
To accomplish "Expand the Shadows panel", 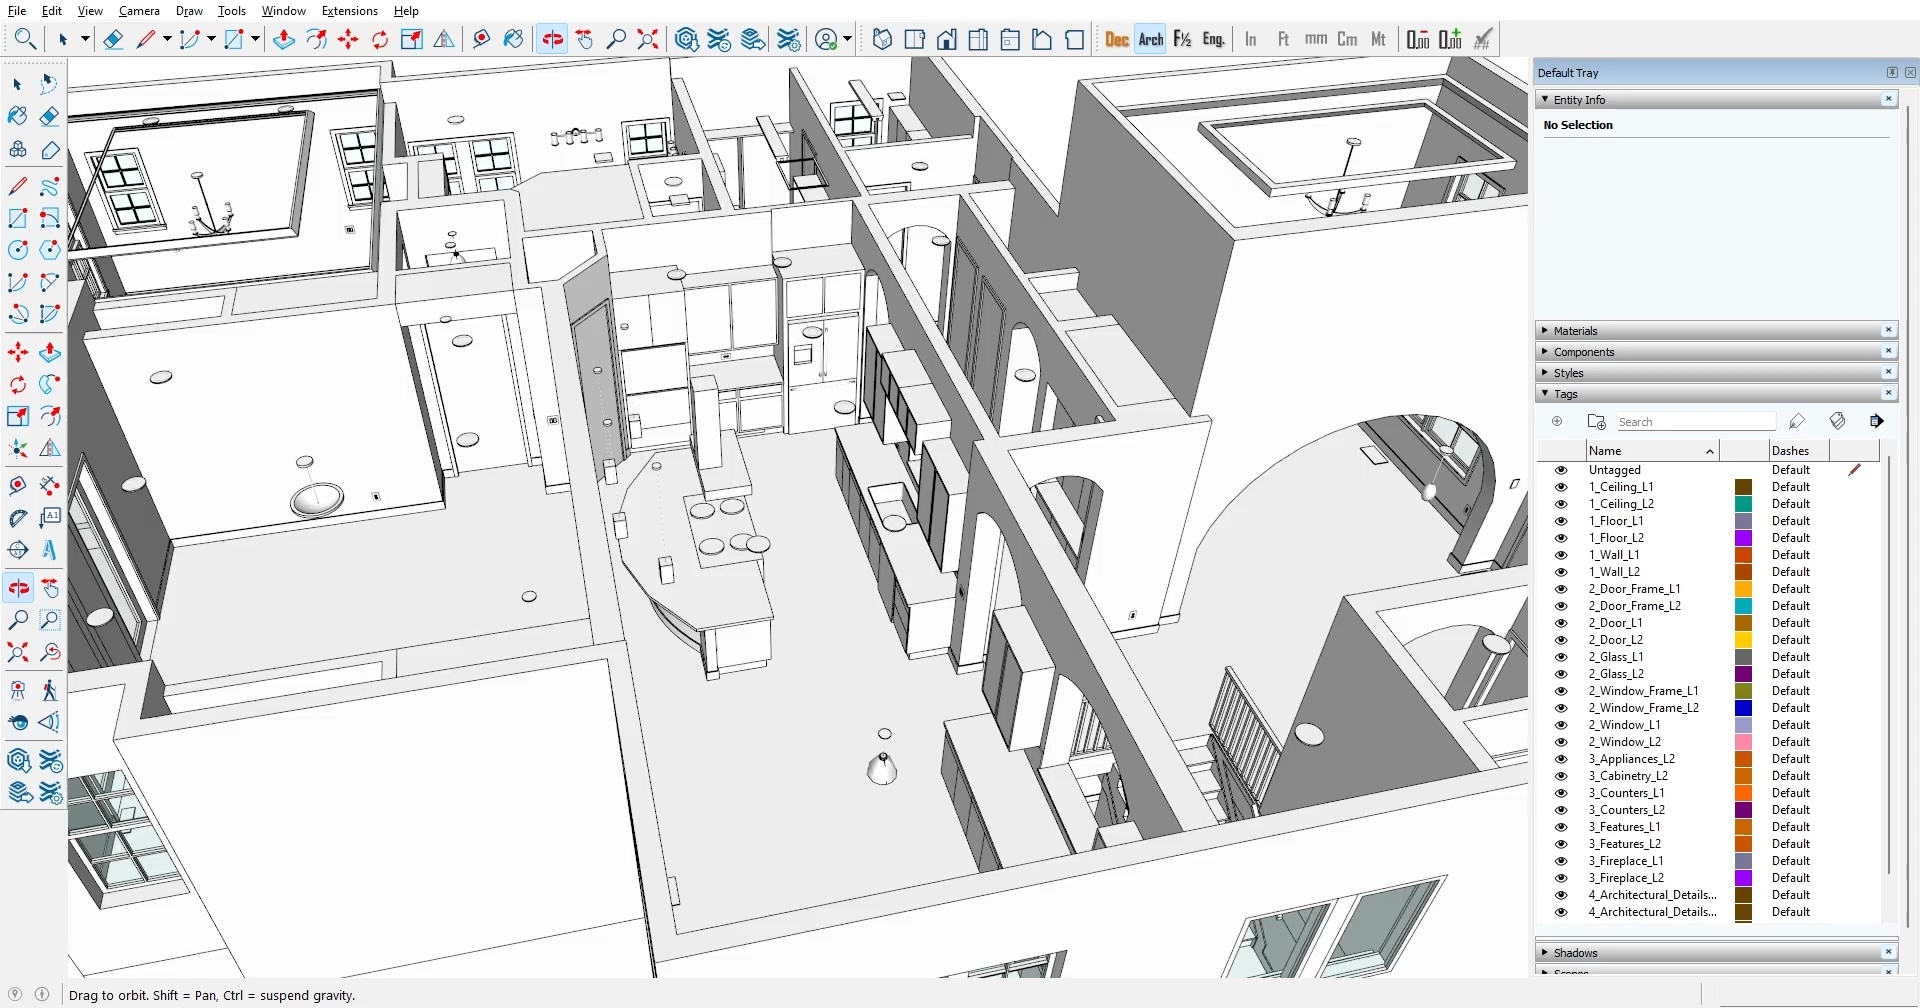I will (1575, 953).
